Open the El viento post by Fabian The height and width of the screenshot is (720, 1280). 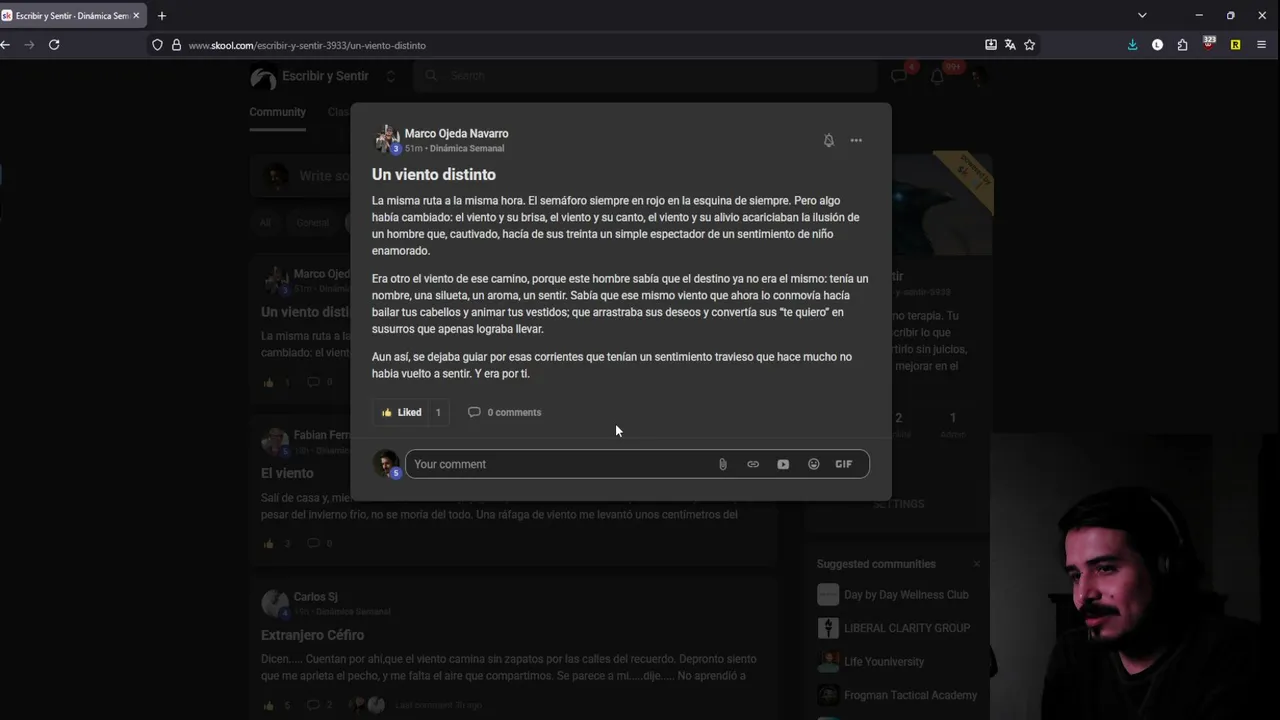287,473
